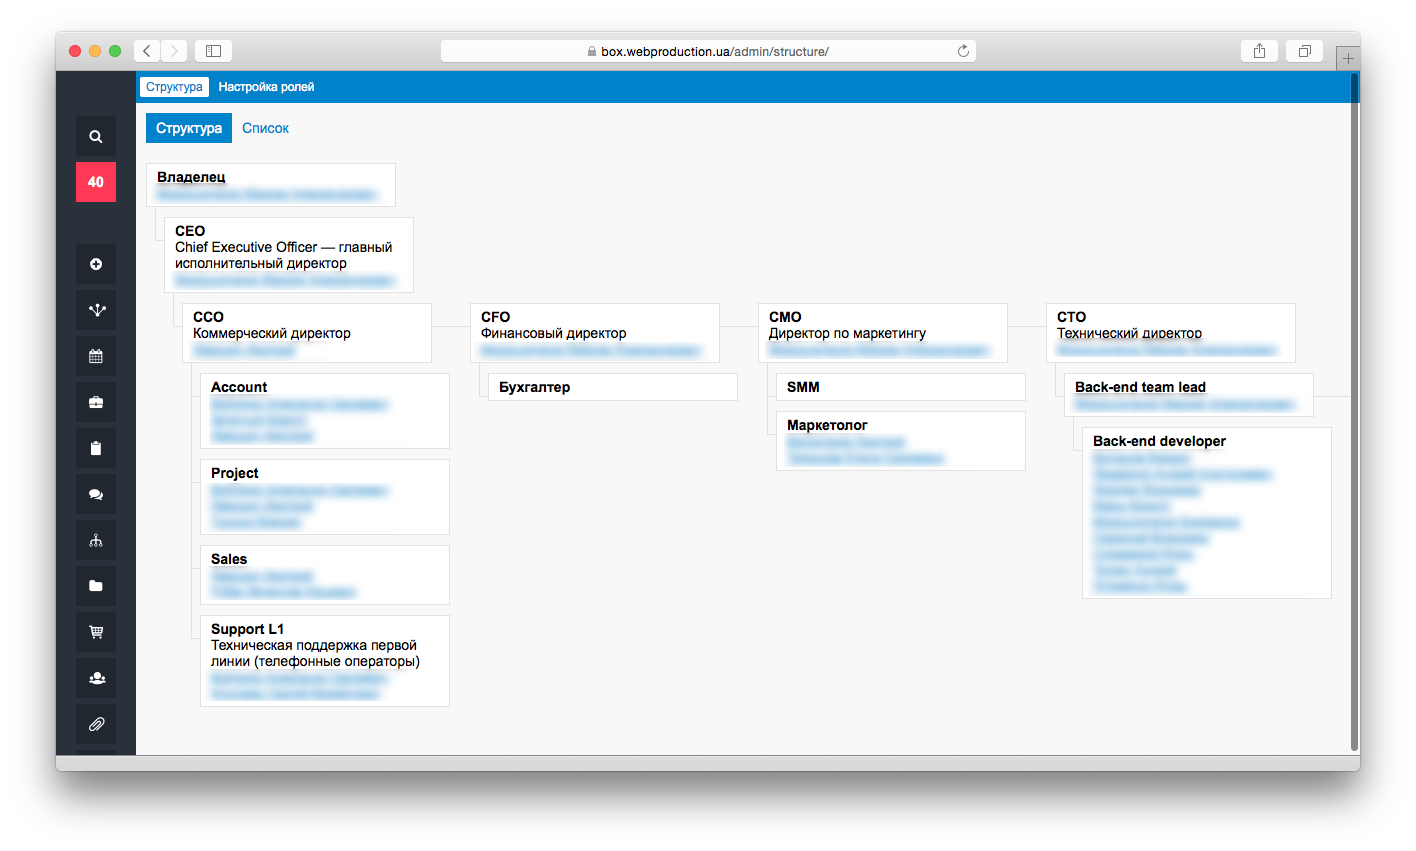Screen dimensions: 1416x851
Task: Click the page's vertical scrollbar
Action: coord(1354,410)
